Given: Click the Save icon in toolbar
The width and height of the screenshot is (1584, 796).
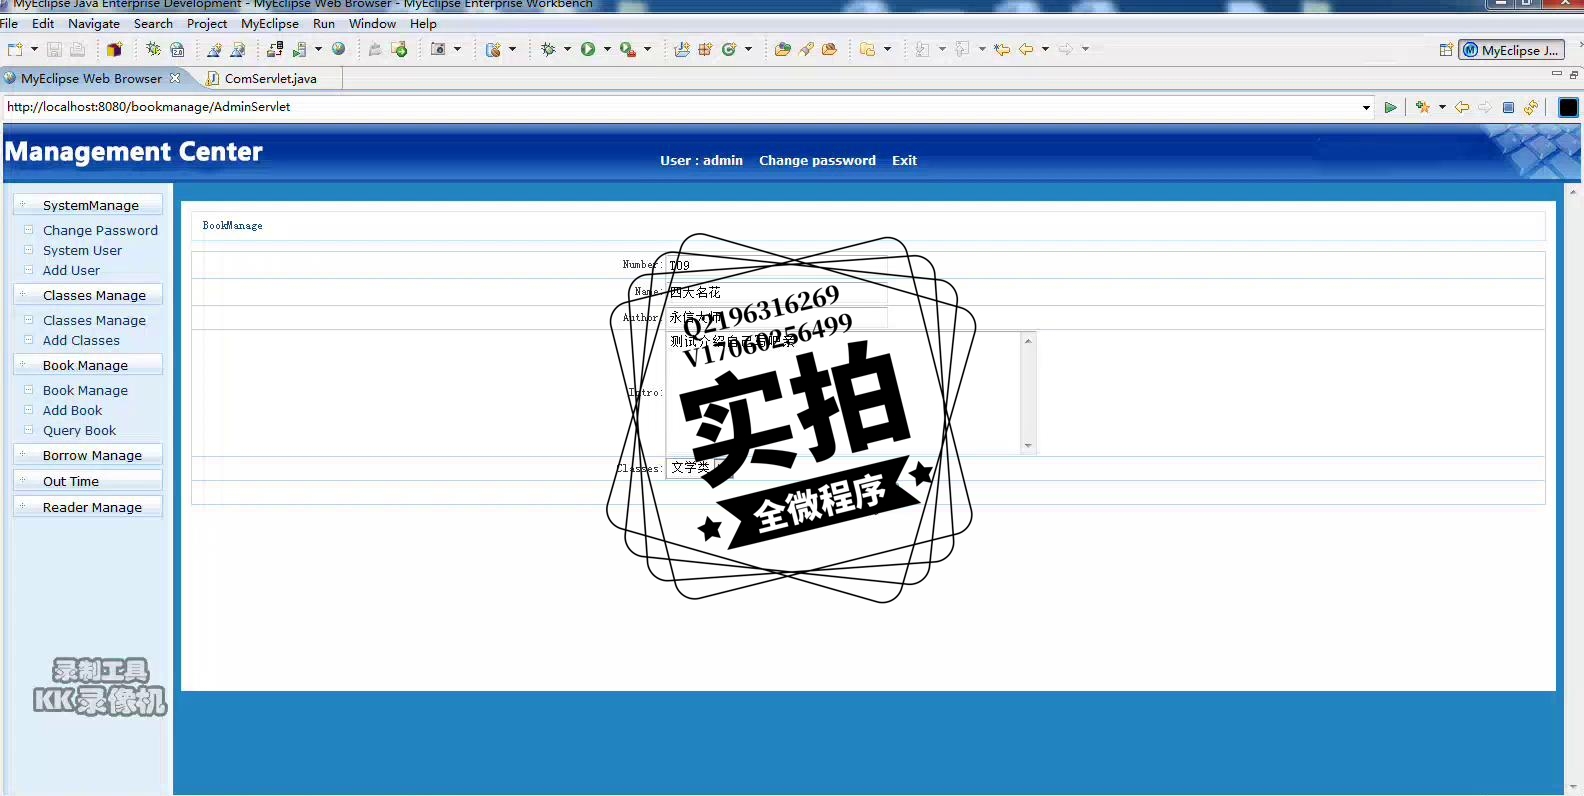Looking at the screenshot, I should coord(55,49).
